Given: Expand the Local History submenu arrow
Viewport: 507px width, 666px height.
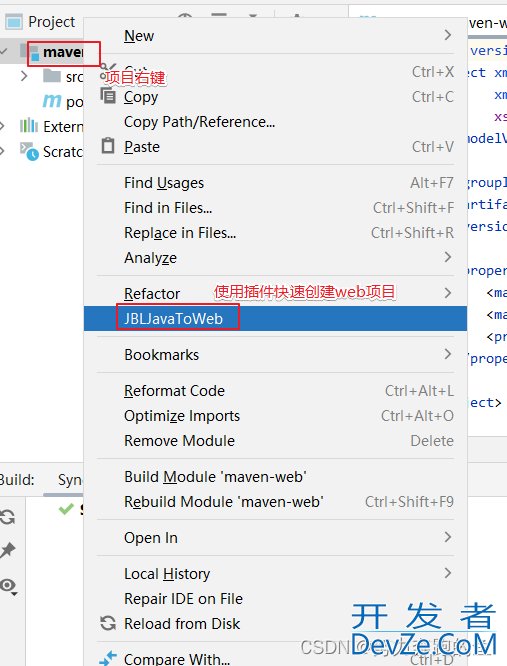Looking at the screenshot, I should point(448,573).
